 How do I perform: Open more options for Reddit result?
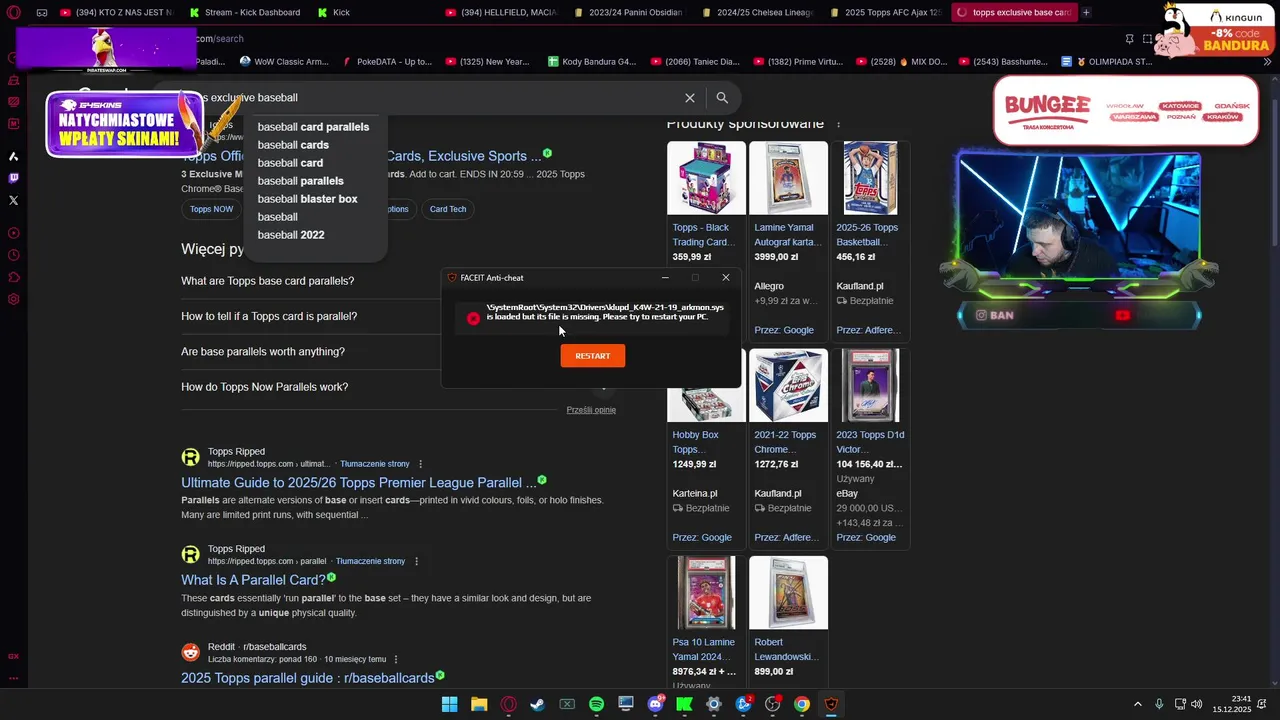coord(396,659)
